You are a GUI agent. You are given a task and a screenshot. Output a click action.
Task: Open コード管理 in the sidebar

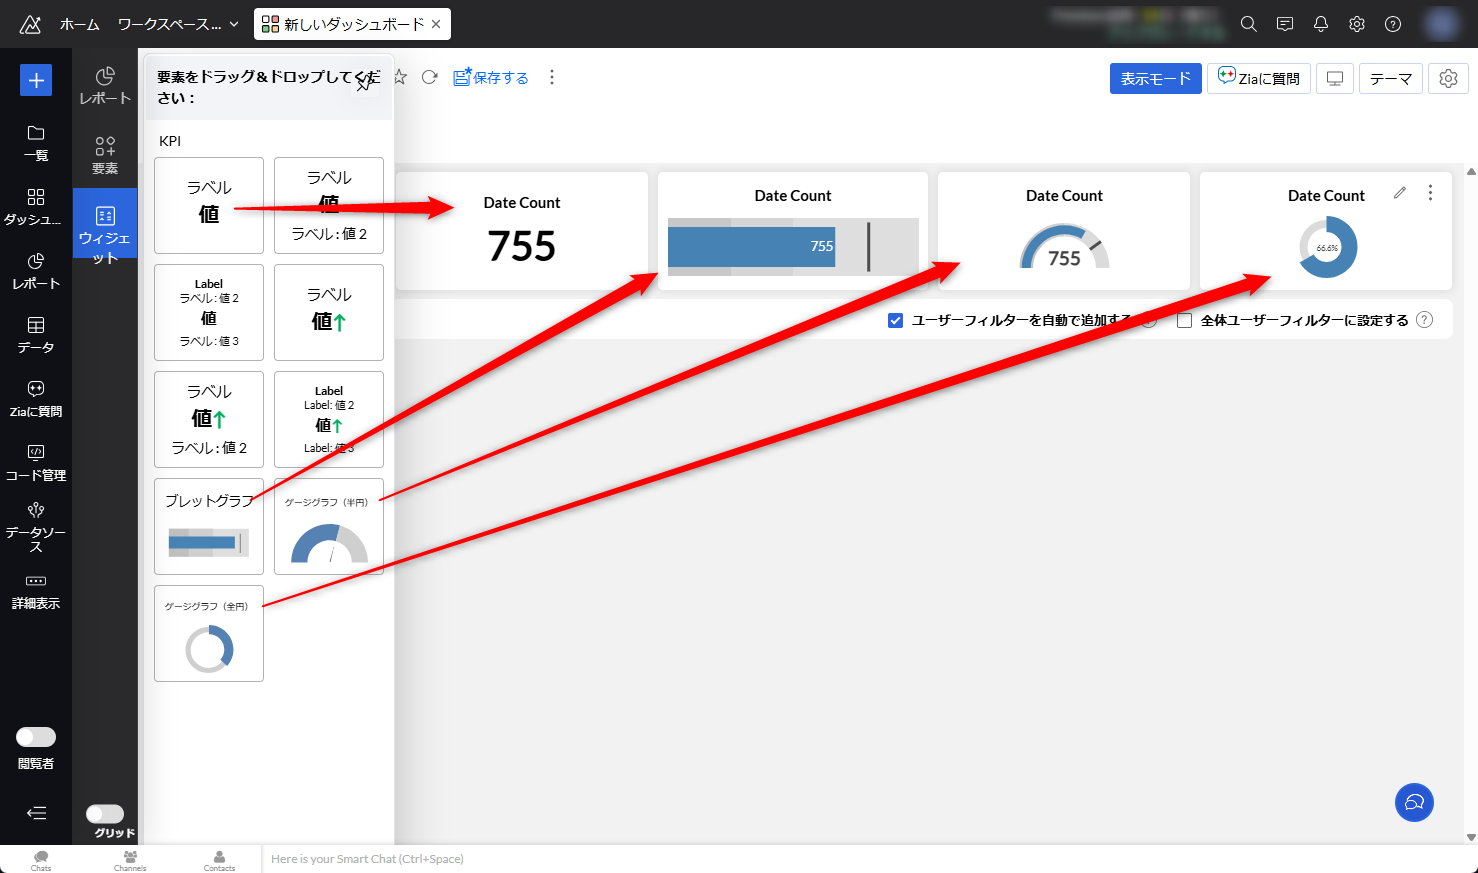click(x=36, y=463)
